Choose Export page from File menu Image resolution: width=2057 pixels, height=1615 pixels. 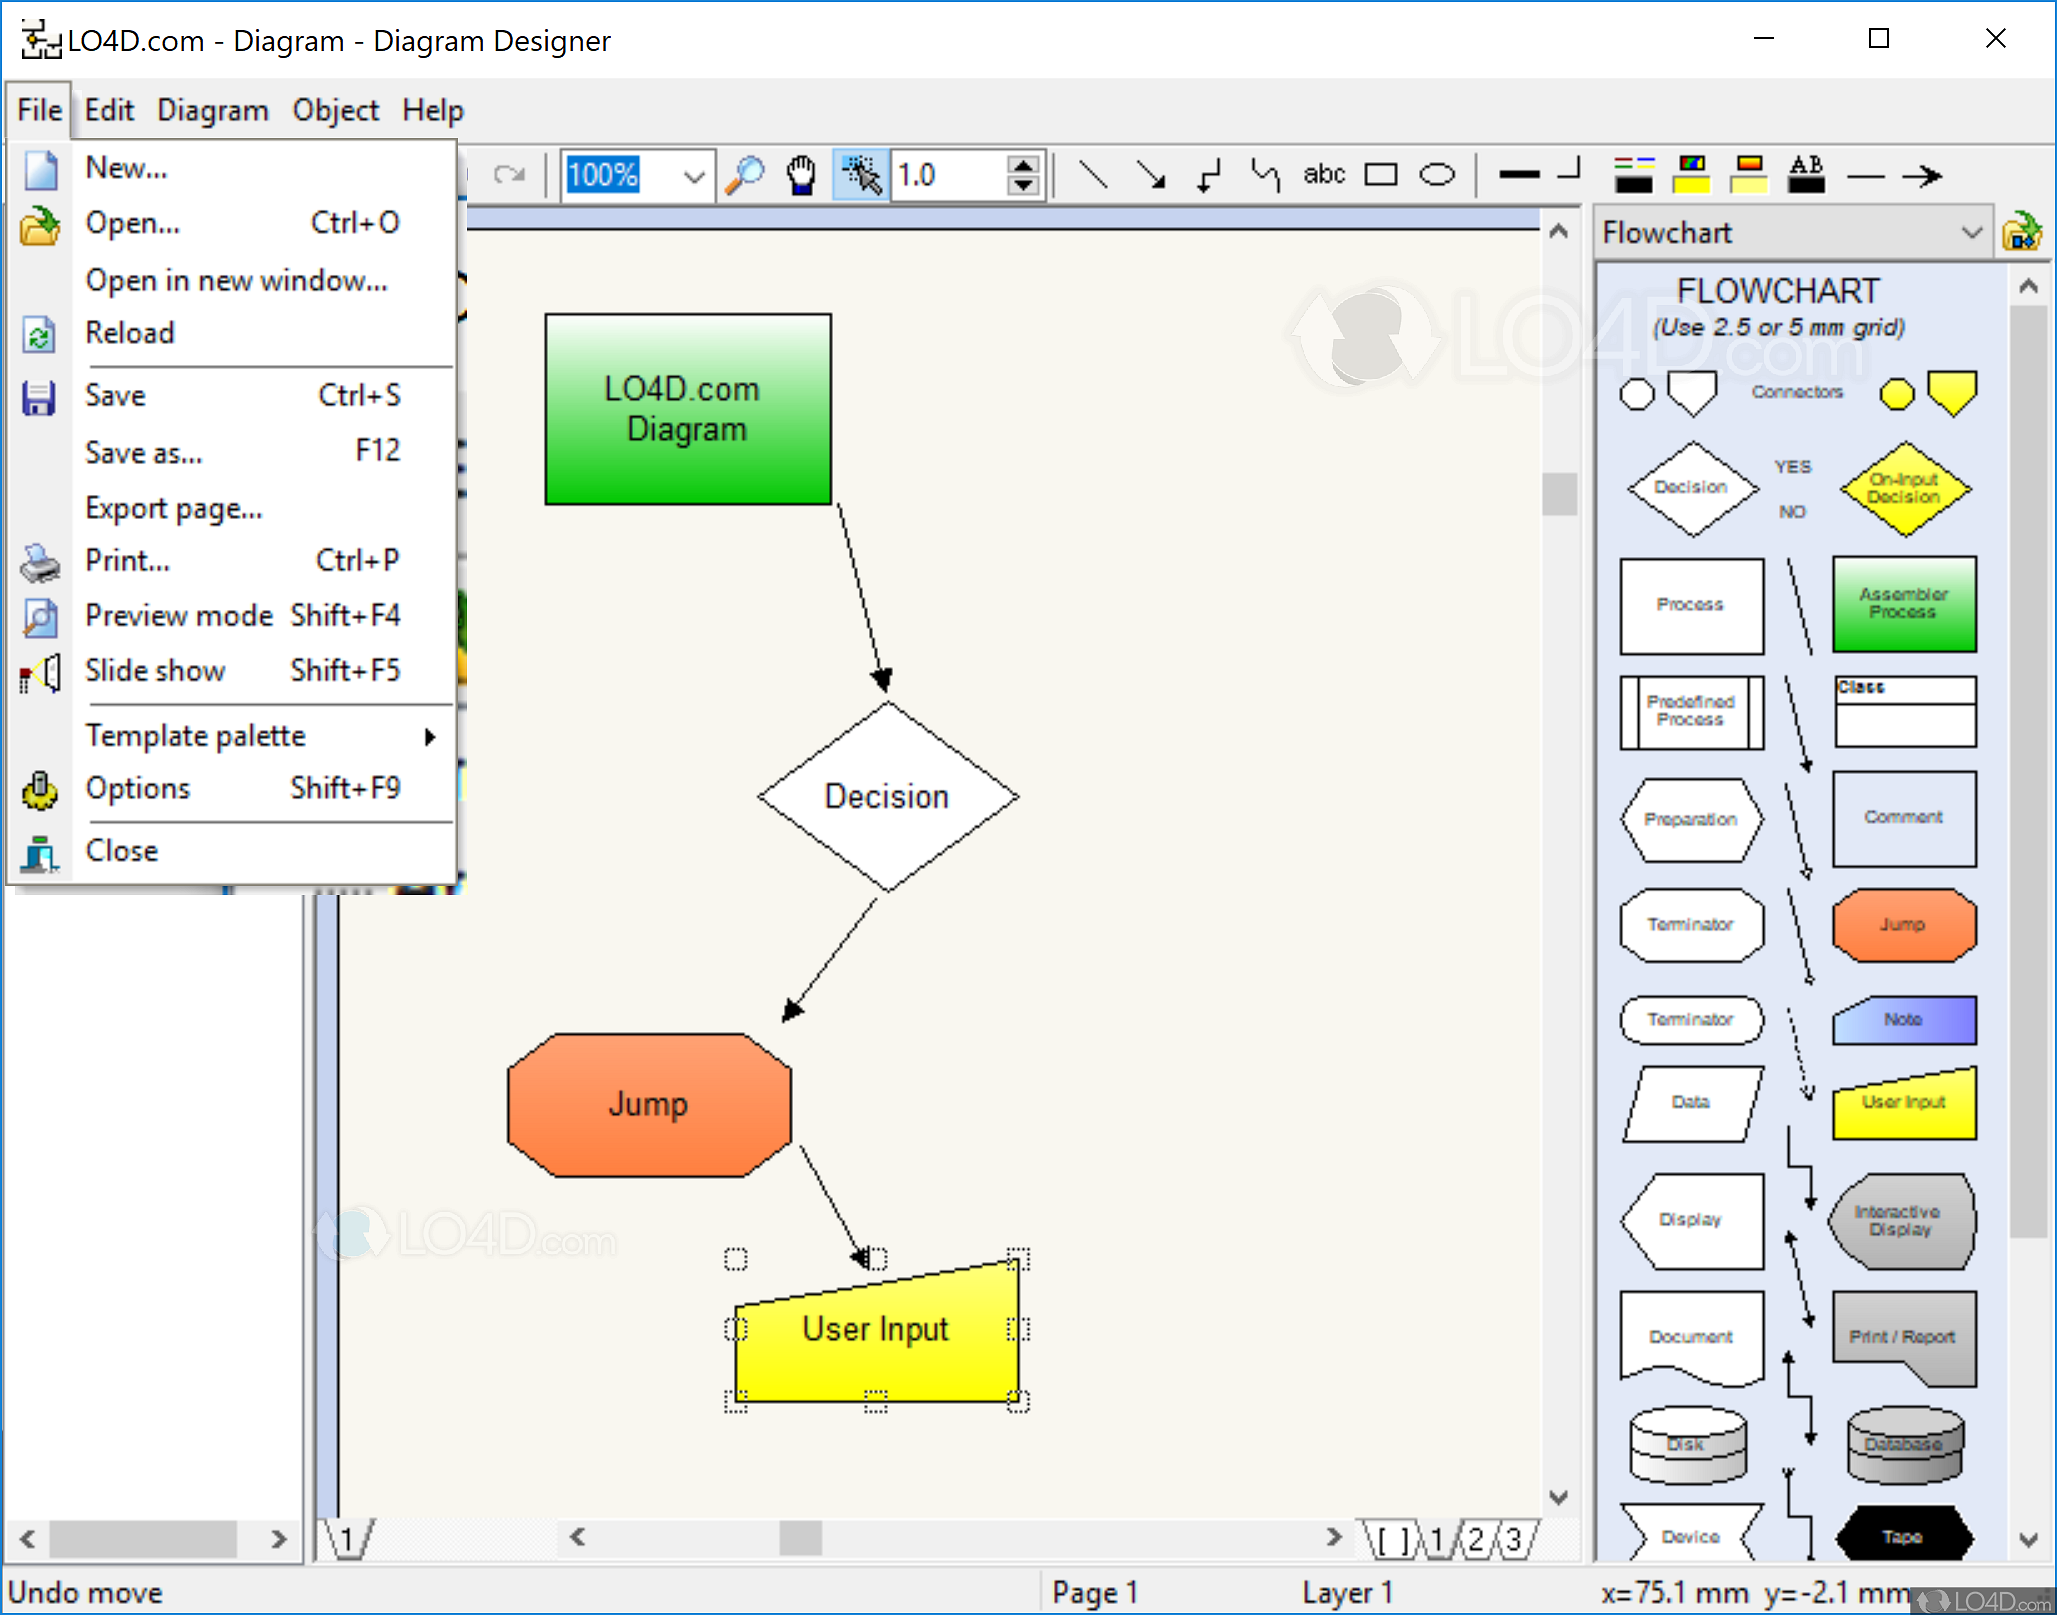[174, 508]
